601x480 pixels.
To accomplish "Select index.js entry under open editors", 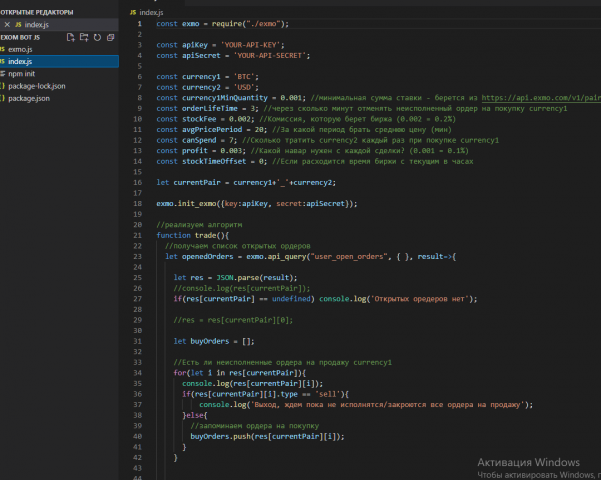I will click(x=35, y=23).
